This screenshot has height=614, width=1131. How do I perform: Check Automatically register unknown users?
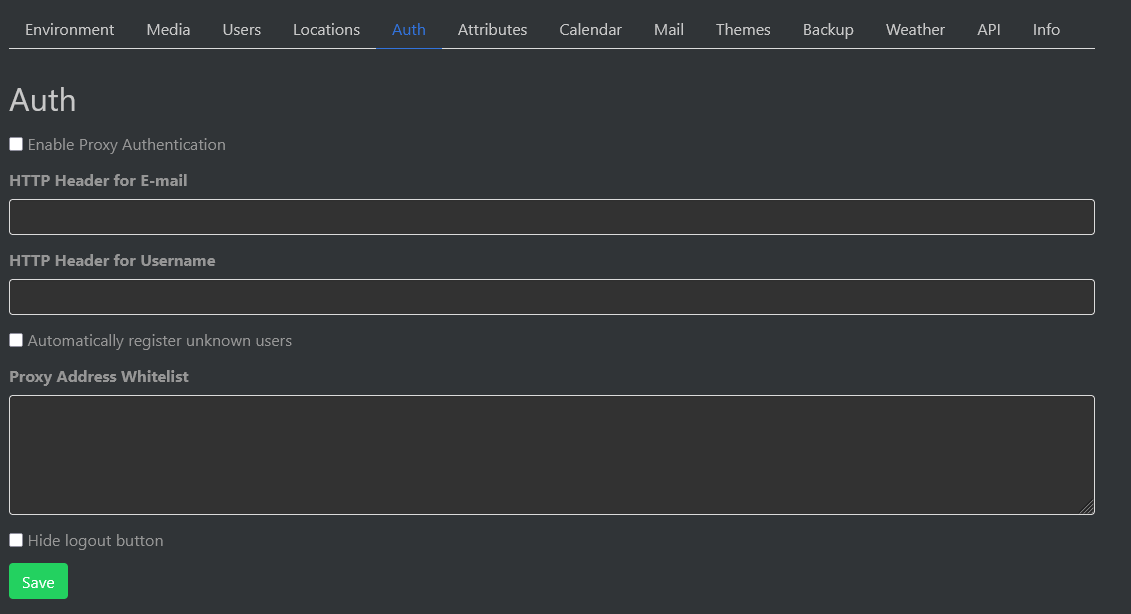point(15,339)
